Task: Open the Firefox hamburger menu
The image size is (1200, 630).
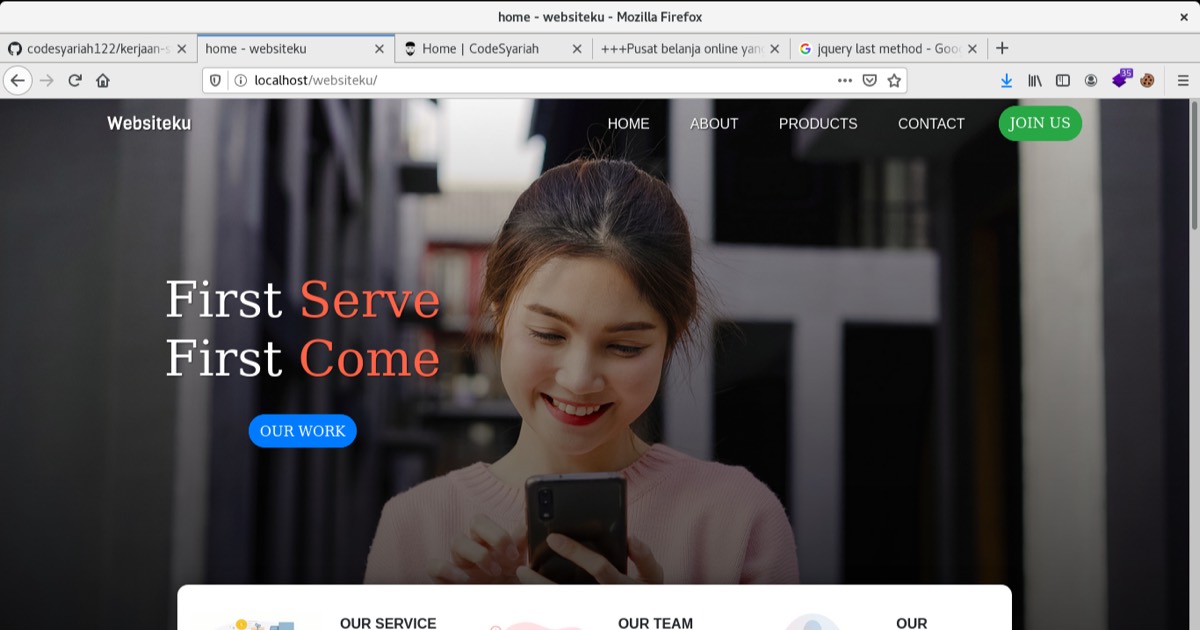Action: click(x=1183, y=81)
